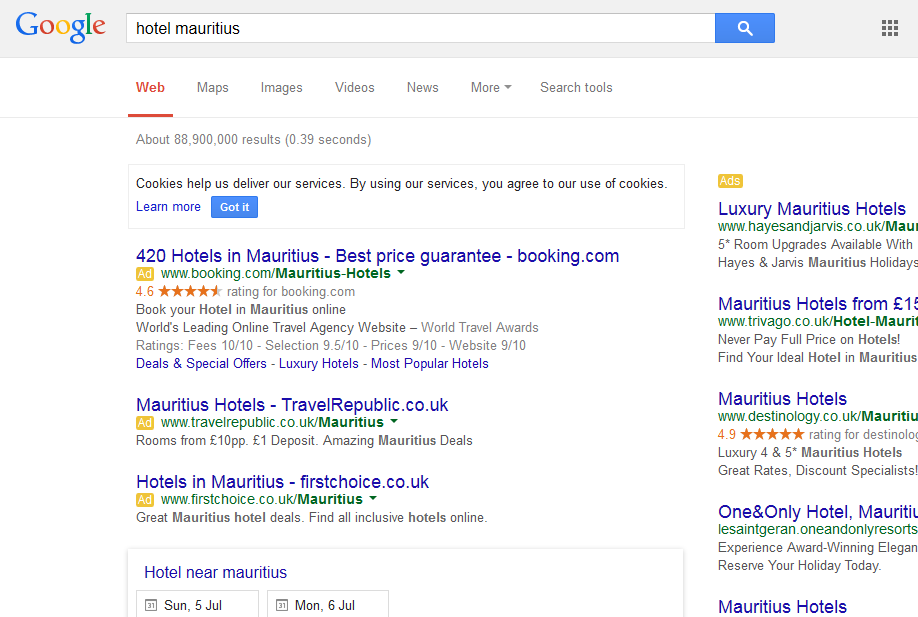Click the yellow Ads label in sidebar
Viewport: 918px width, 617px height.
[x=730, y=181]
